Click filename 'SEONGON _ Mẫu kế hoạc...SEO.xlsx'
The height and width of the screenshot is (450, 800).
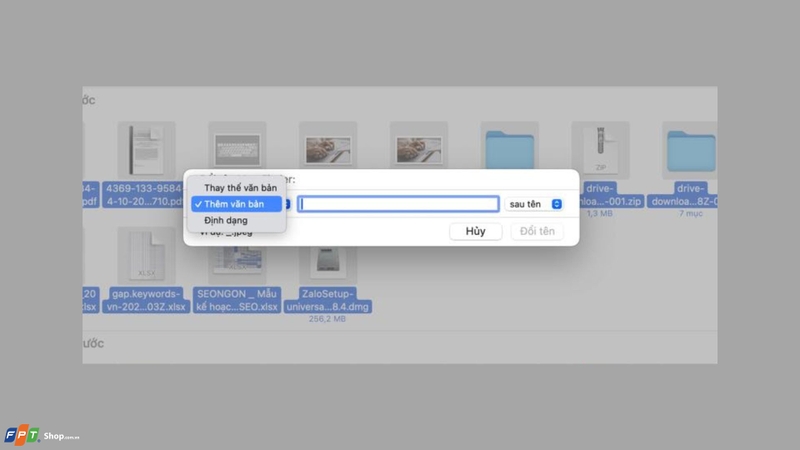click(237, 300)
